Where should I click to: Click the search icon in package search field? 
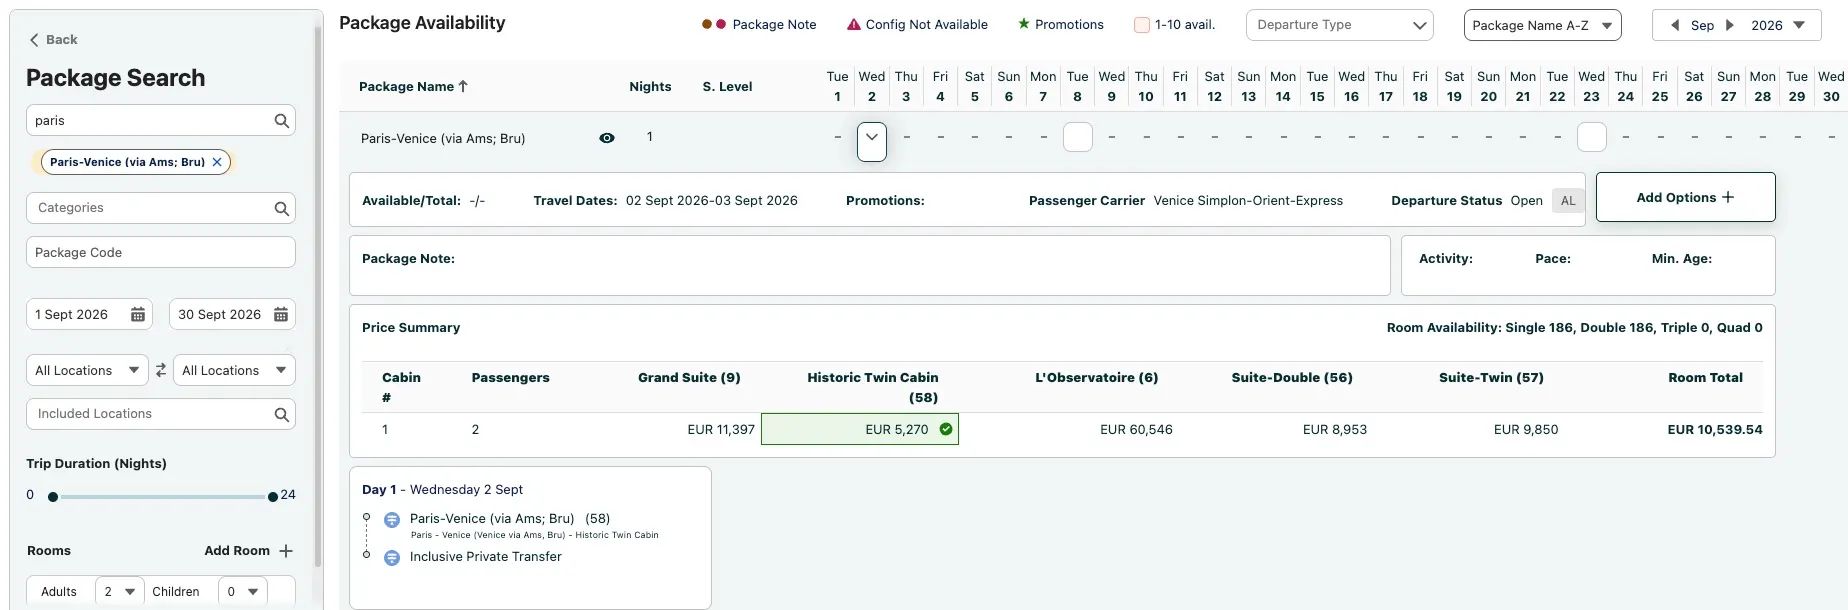pyautogui.click(x=282, y=121)
